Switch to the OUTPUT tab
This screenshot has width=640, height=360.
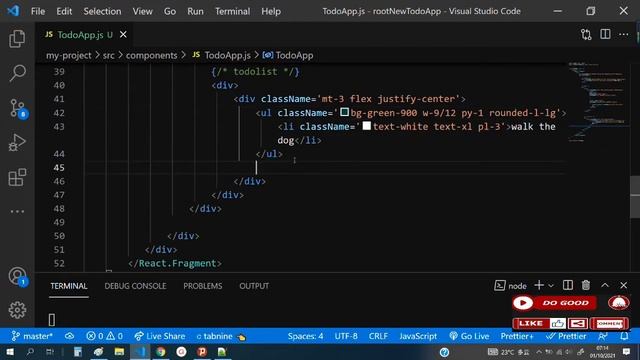254,286
